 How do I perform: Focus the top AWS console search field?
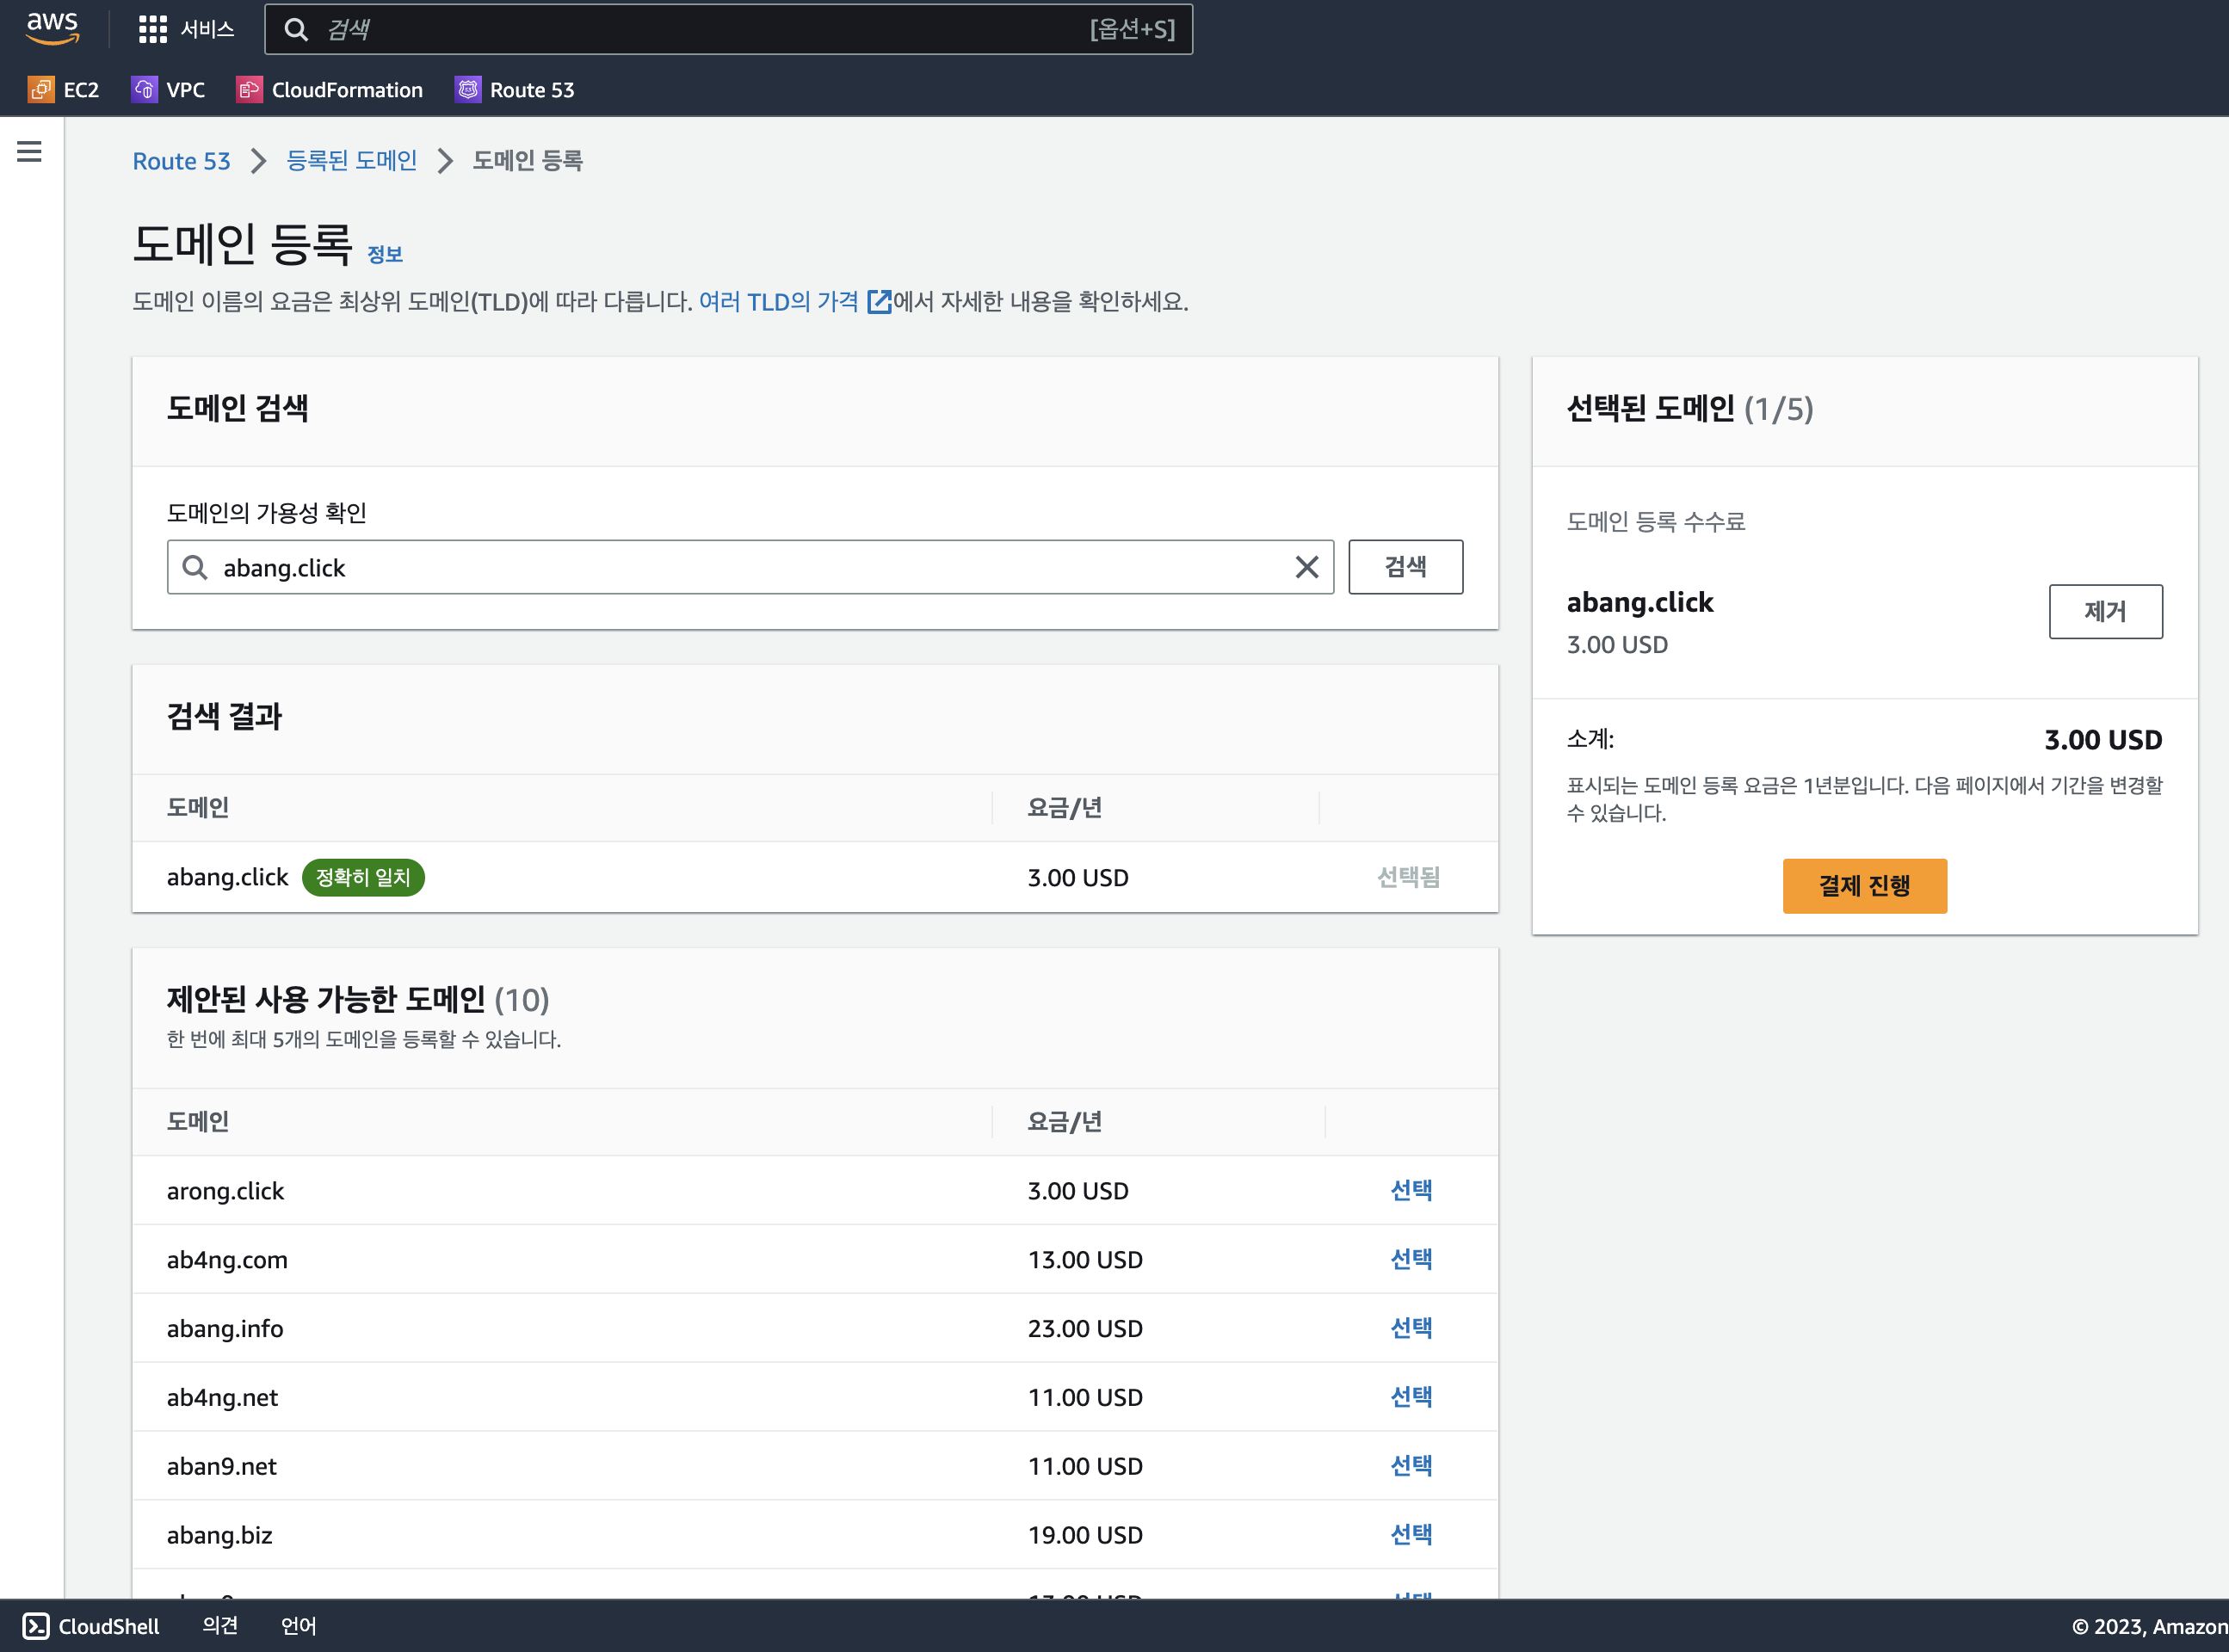click(700, 29)
